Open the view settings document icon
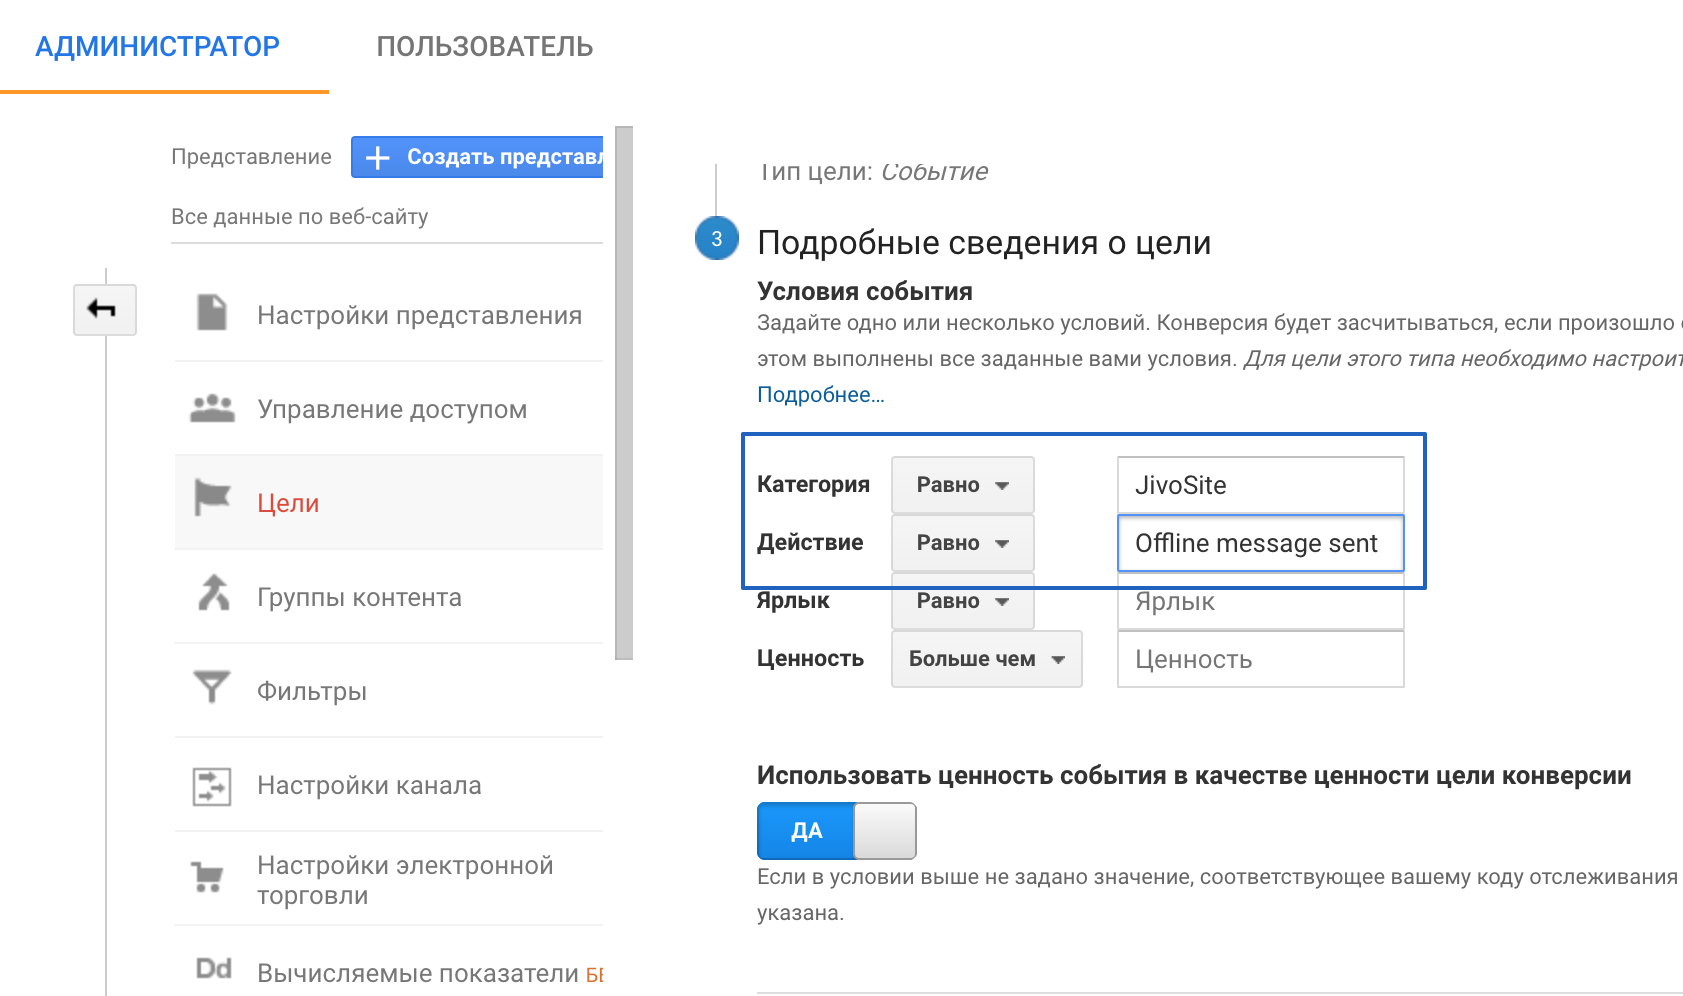The width and height of the screenshot is (1683, 996). (212, 313)
